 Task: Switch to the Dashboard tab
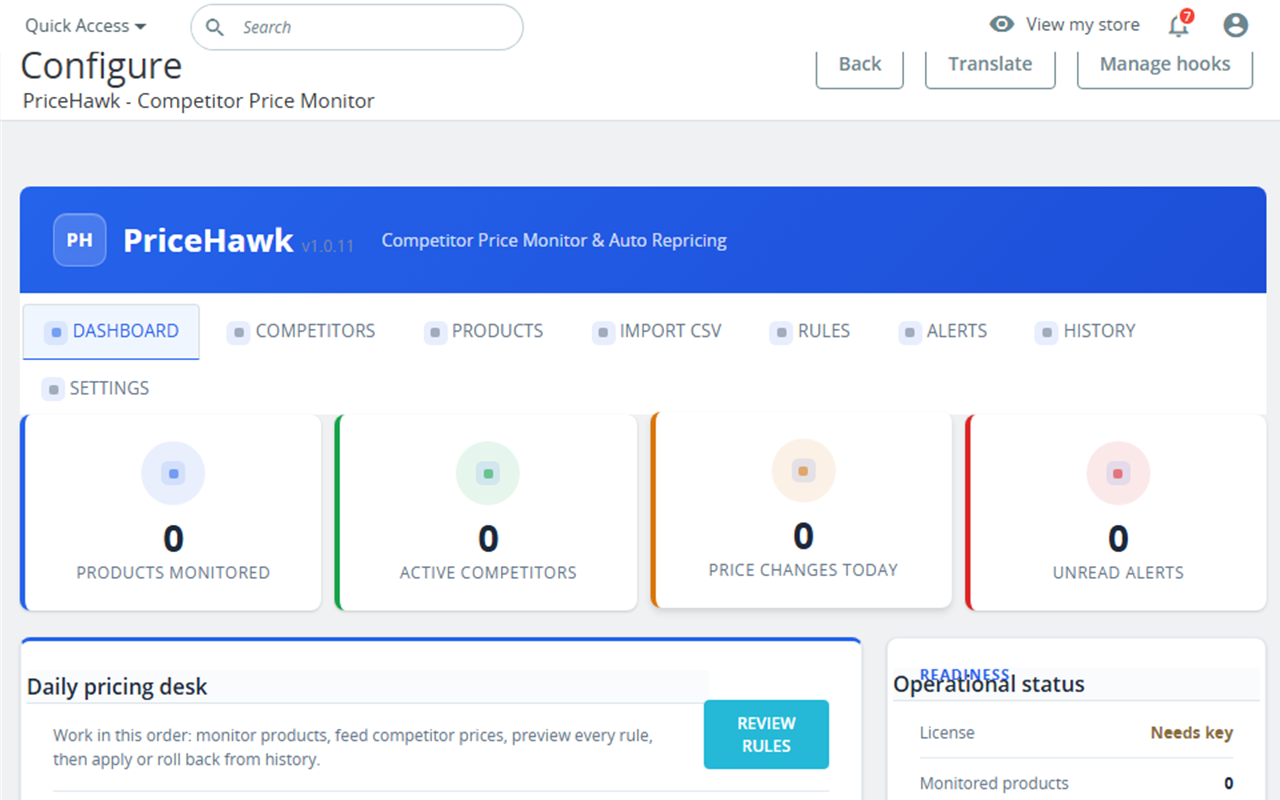pyautogui.click(x=111, y=332)
